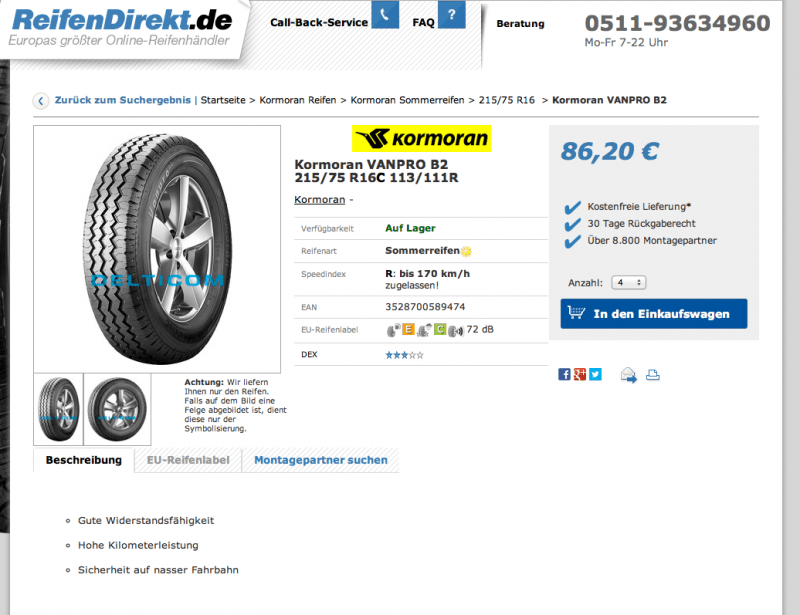
Task: Open the FAQ question mark icon
Action: pyautogui.click(x=452, y=15)
